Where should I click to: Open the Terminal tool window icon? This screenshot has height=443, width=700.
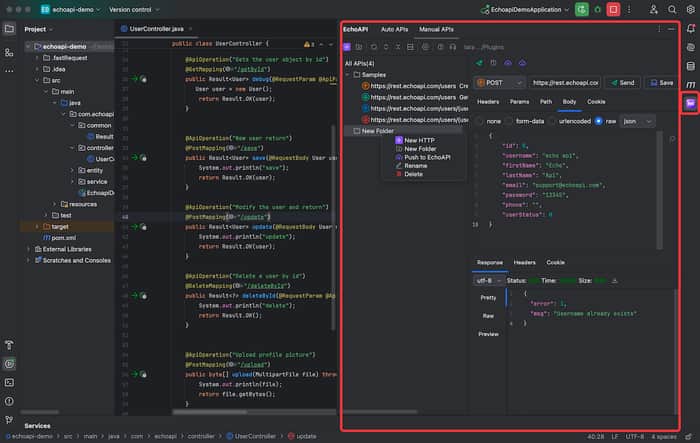9,382
